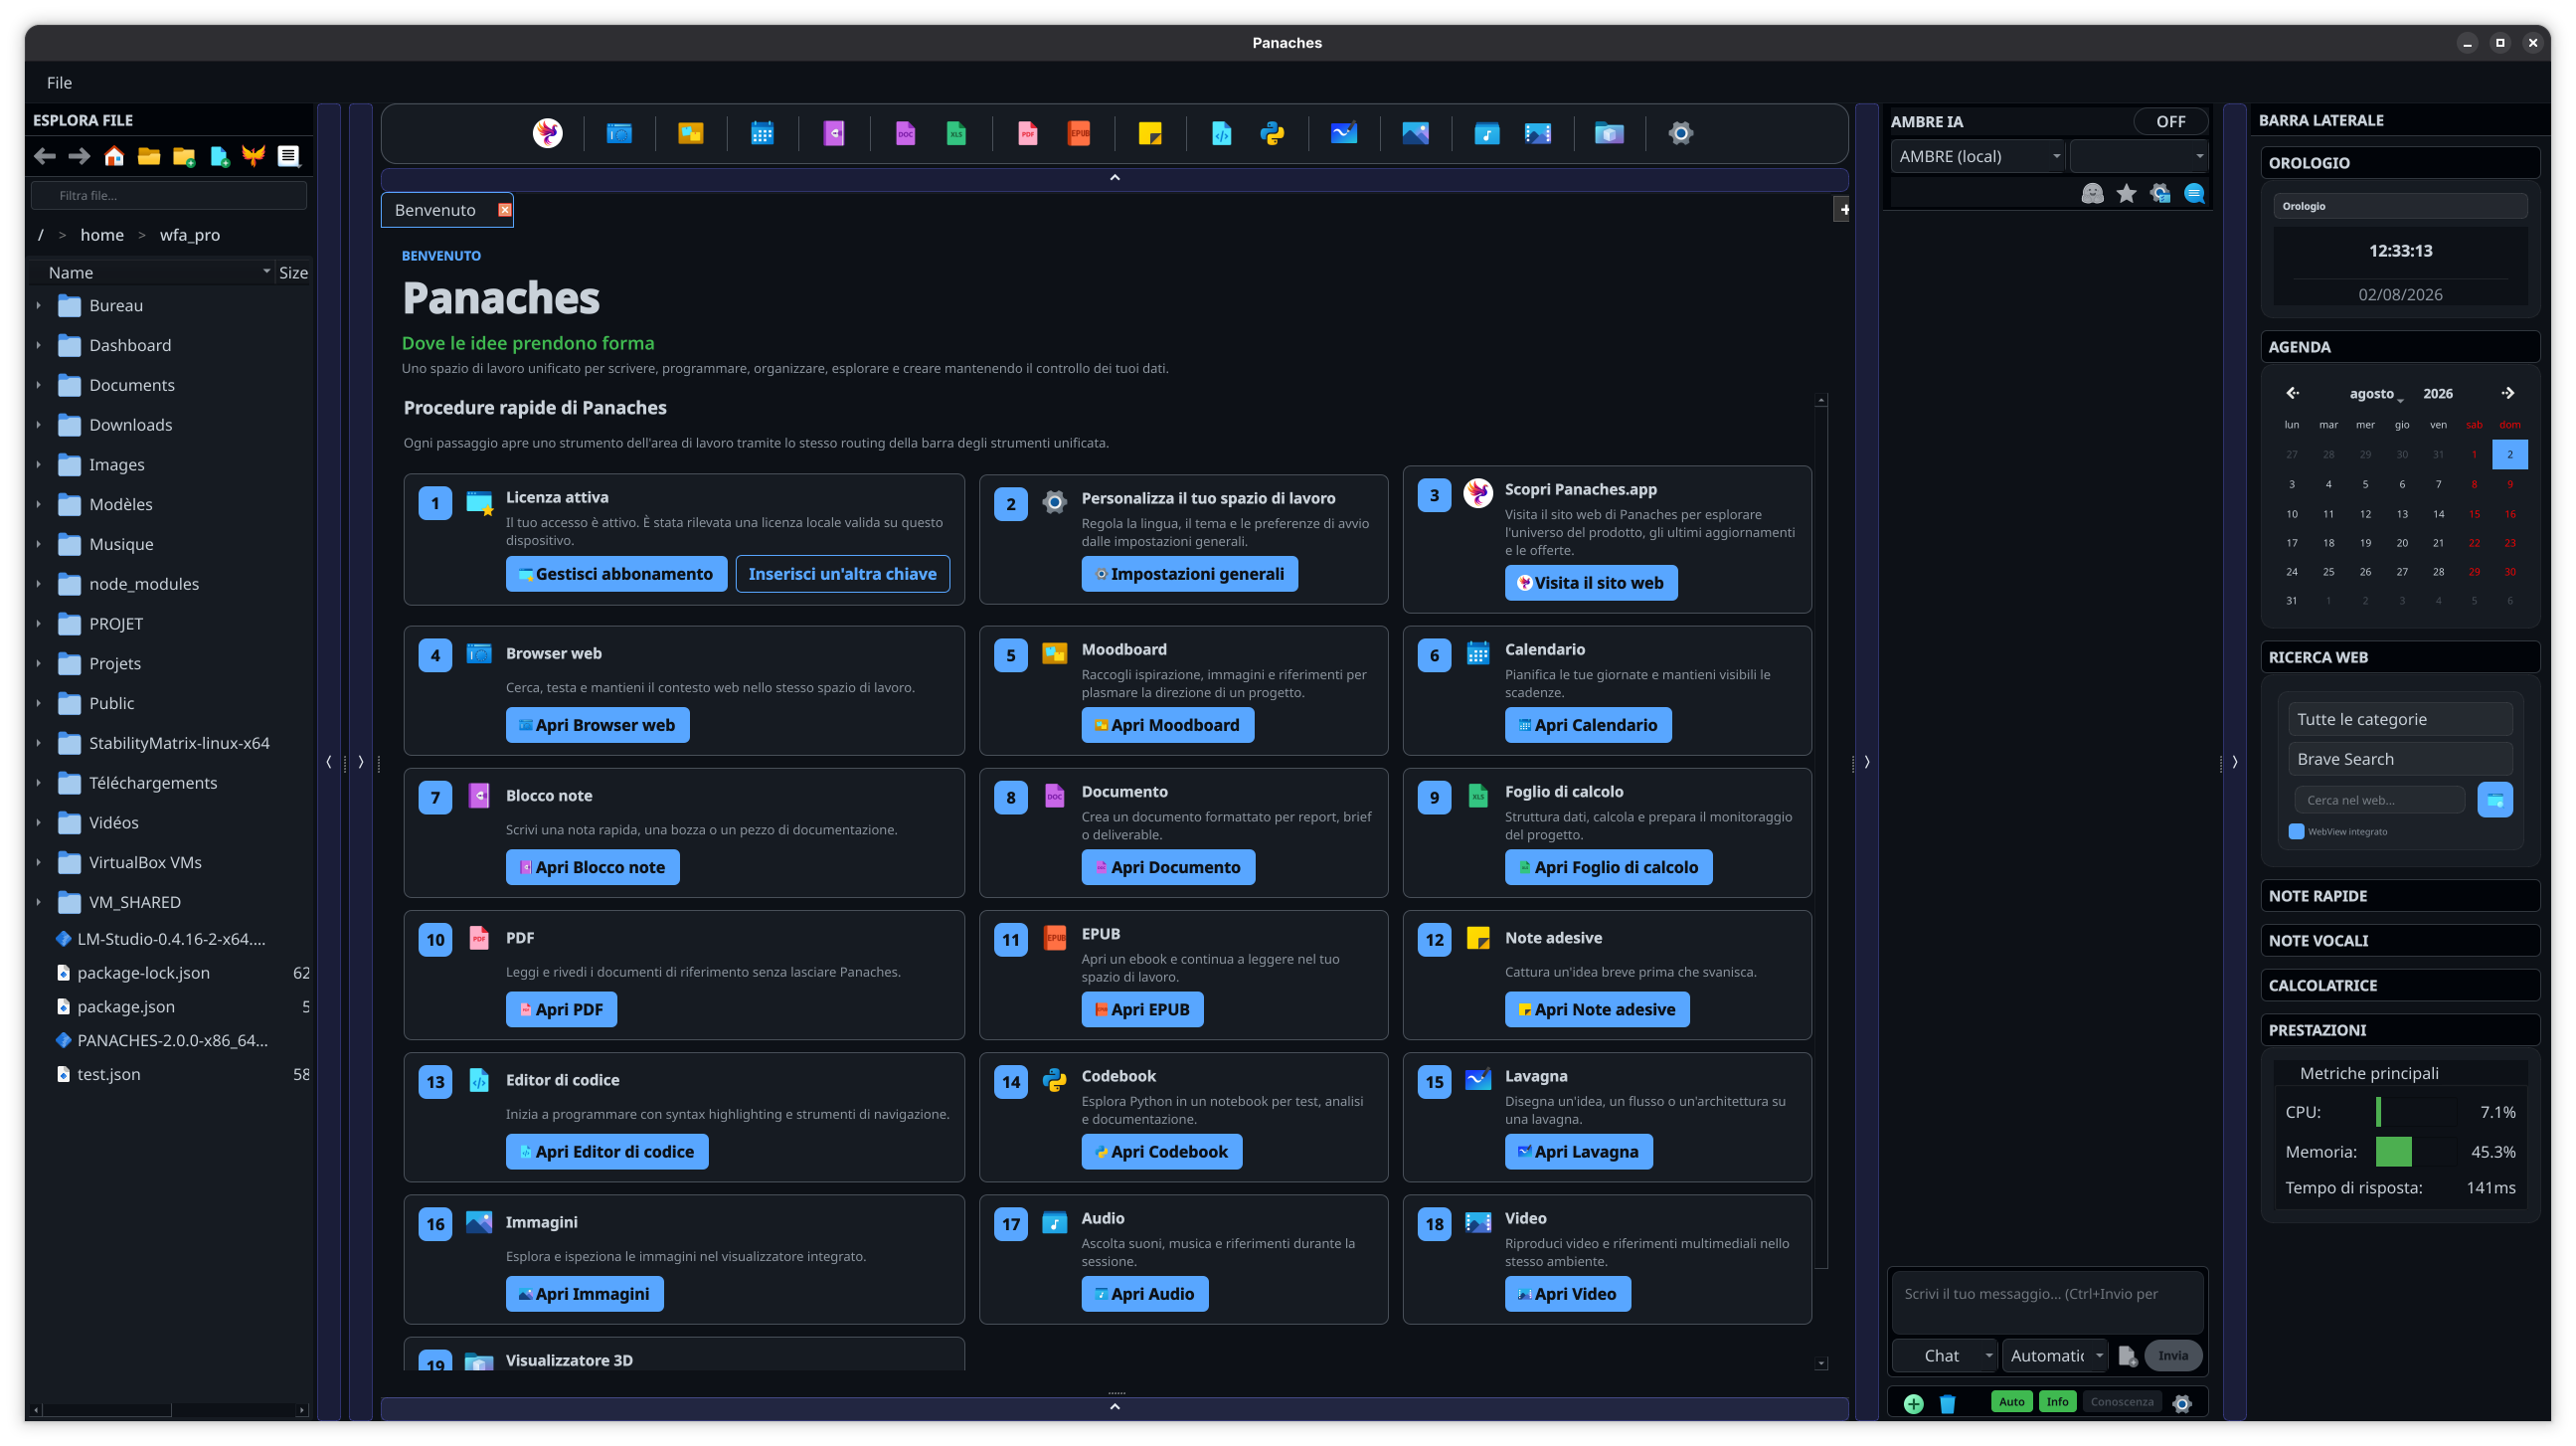2576x1446 pixels.
Task: Open the yellow sticky notes toolbar icon
Action: [x=1150, y=133]
